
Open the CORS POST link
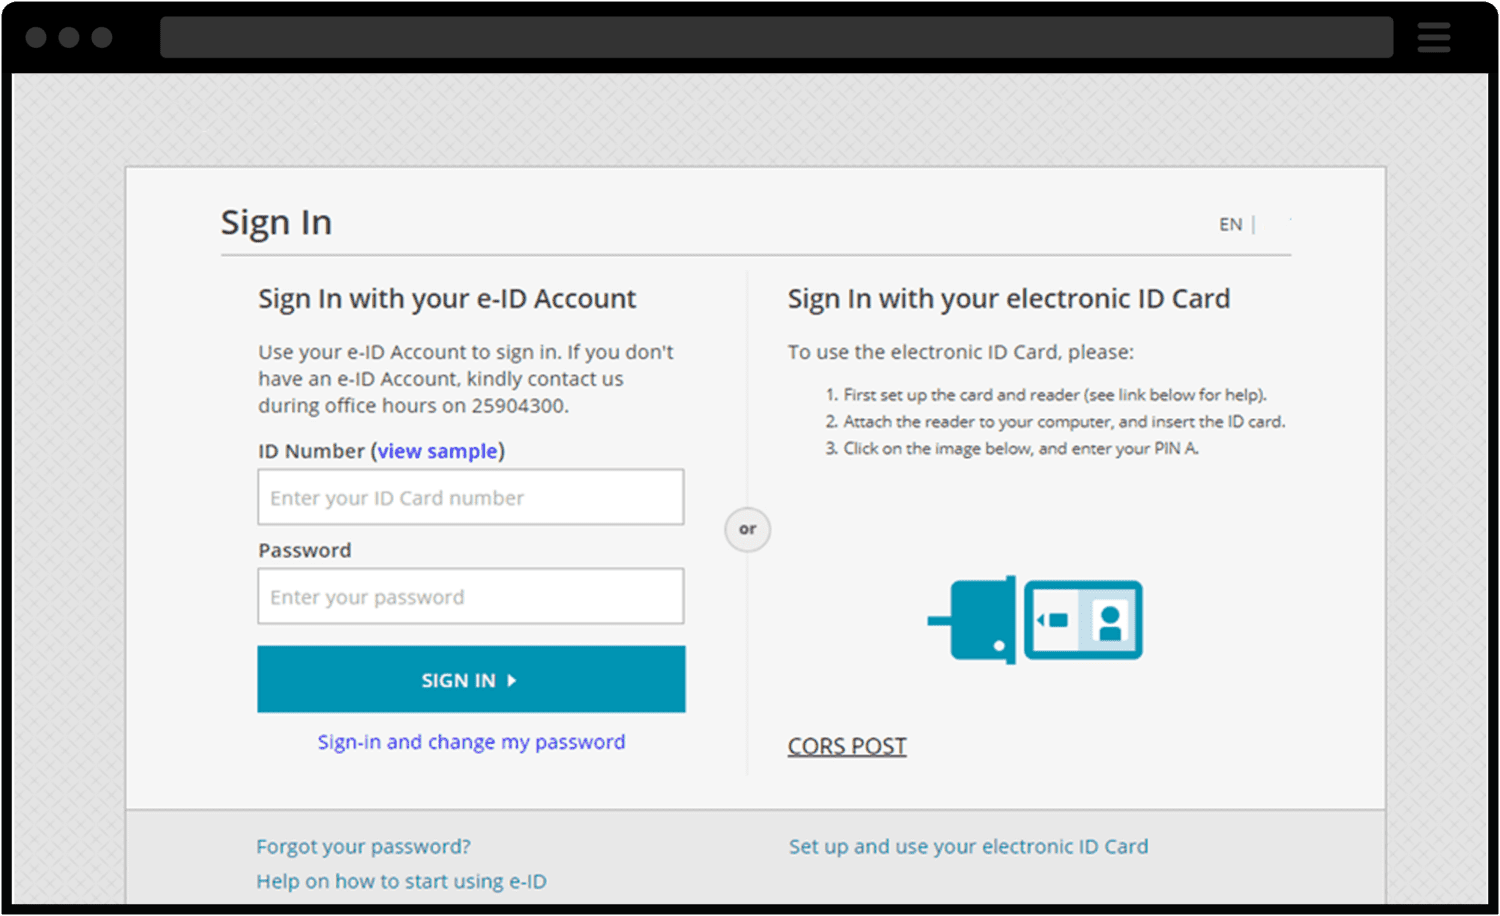point(847,746)
